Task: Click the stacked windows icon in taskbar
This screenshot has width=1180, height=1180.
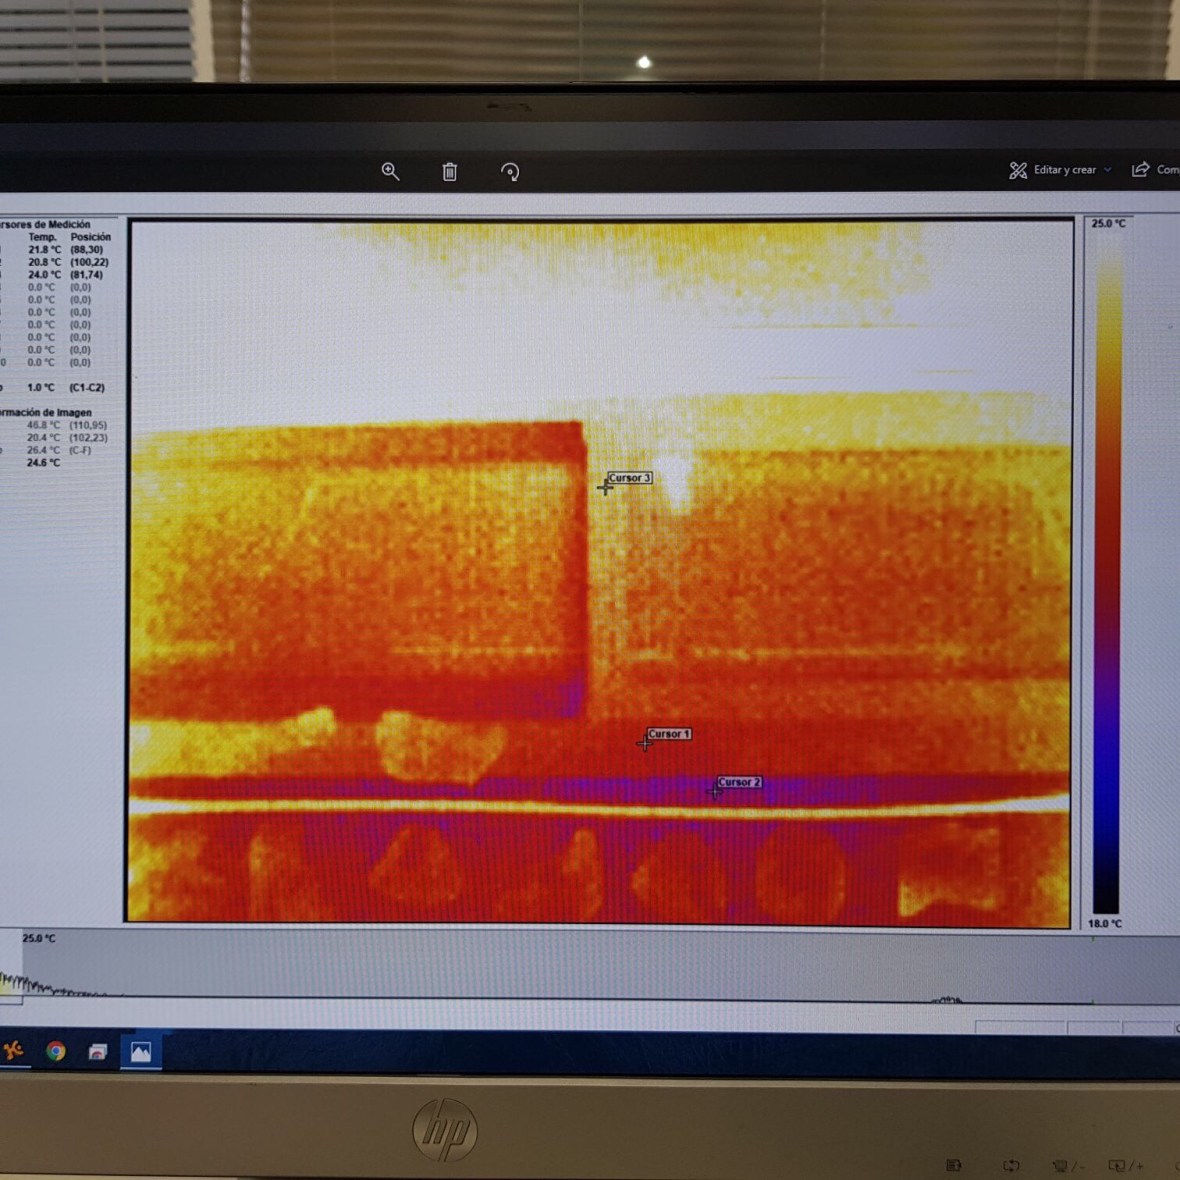Action: click(97, 1052)
